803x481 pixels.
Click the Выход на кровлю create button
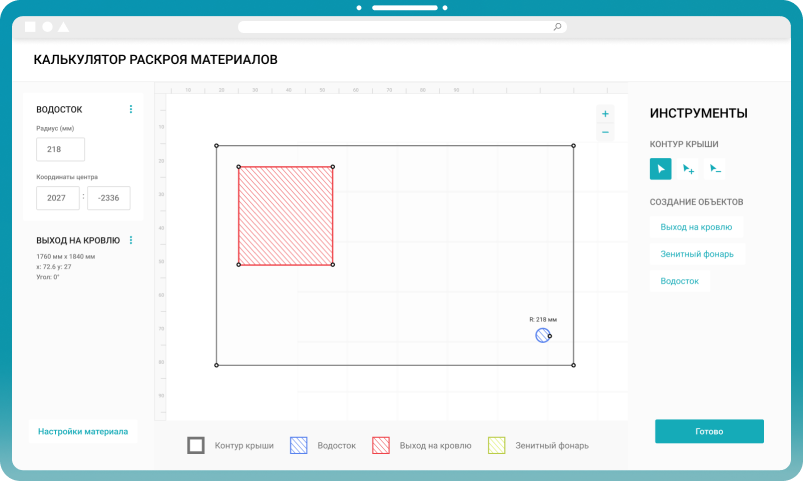[696, 227]
